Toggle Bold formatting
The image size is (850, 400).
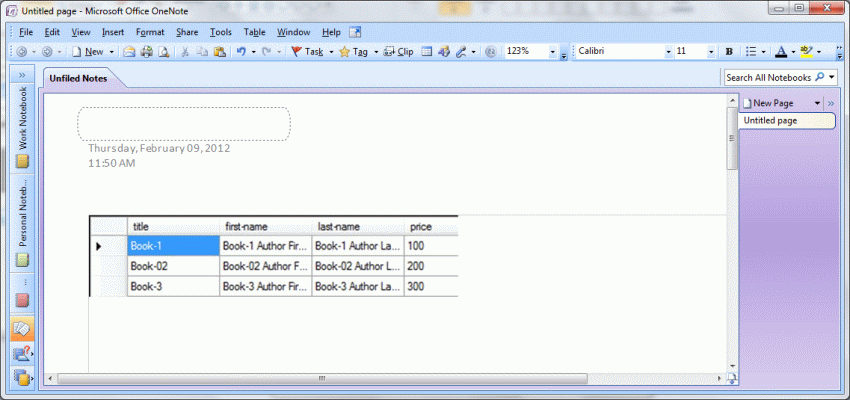tap(729, 51)
